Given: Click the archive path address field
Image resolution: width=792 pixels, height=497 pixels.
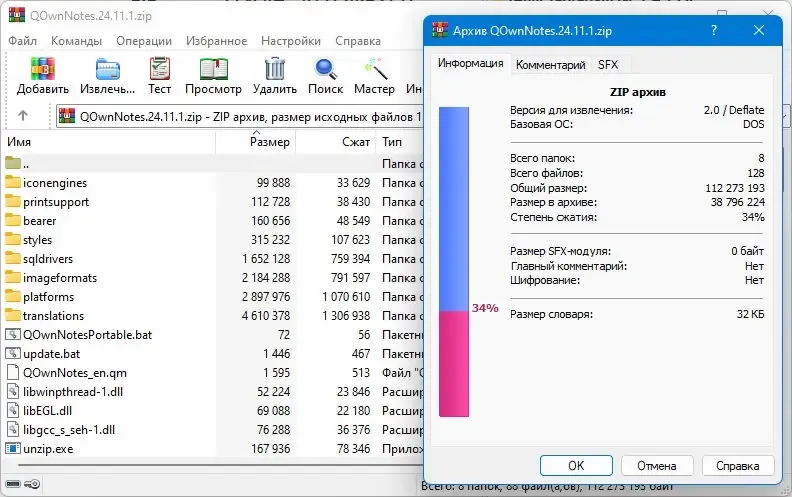Looking at the screenshot, I should pos(240,117).
